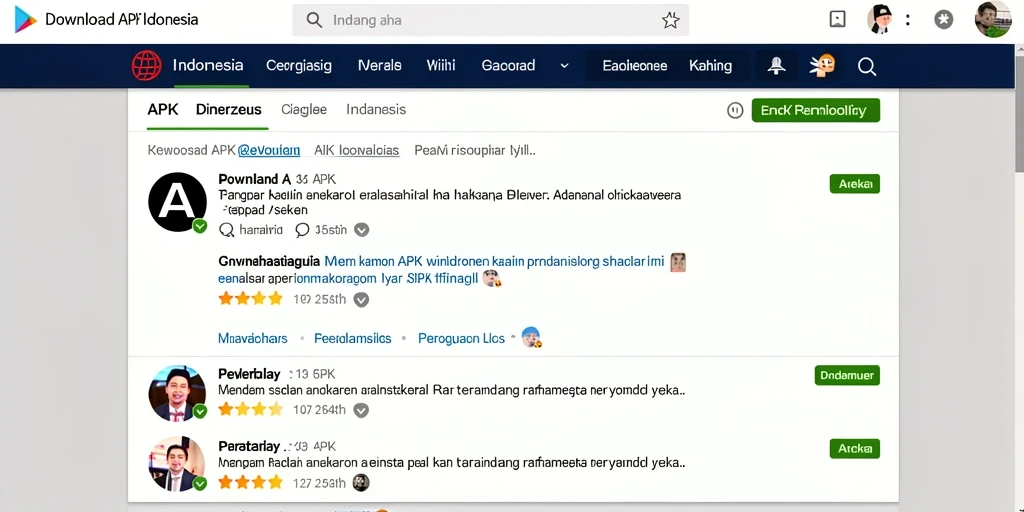This screenshot has height=512, width=1024.
Task: Open notifications bell in navy bar
Action: pyautogui.click(x=776, y=66)
